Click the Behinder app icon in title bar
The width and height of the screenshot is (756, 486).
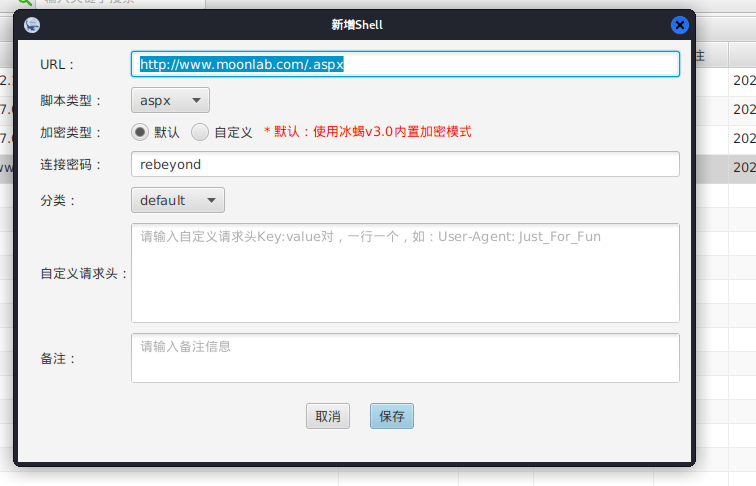coord(32,25)
